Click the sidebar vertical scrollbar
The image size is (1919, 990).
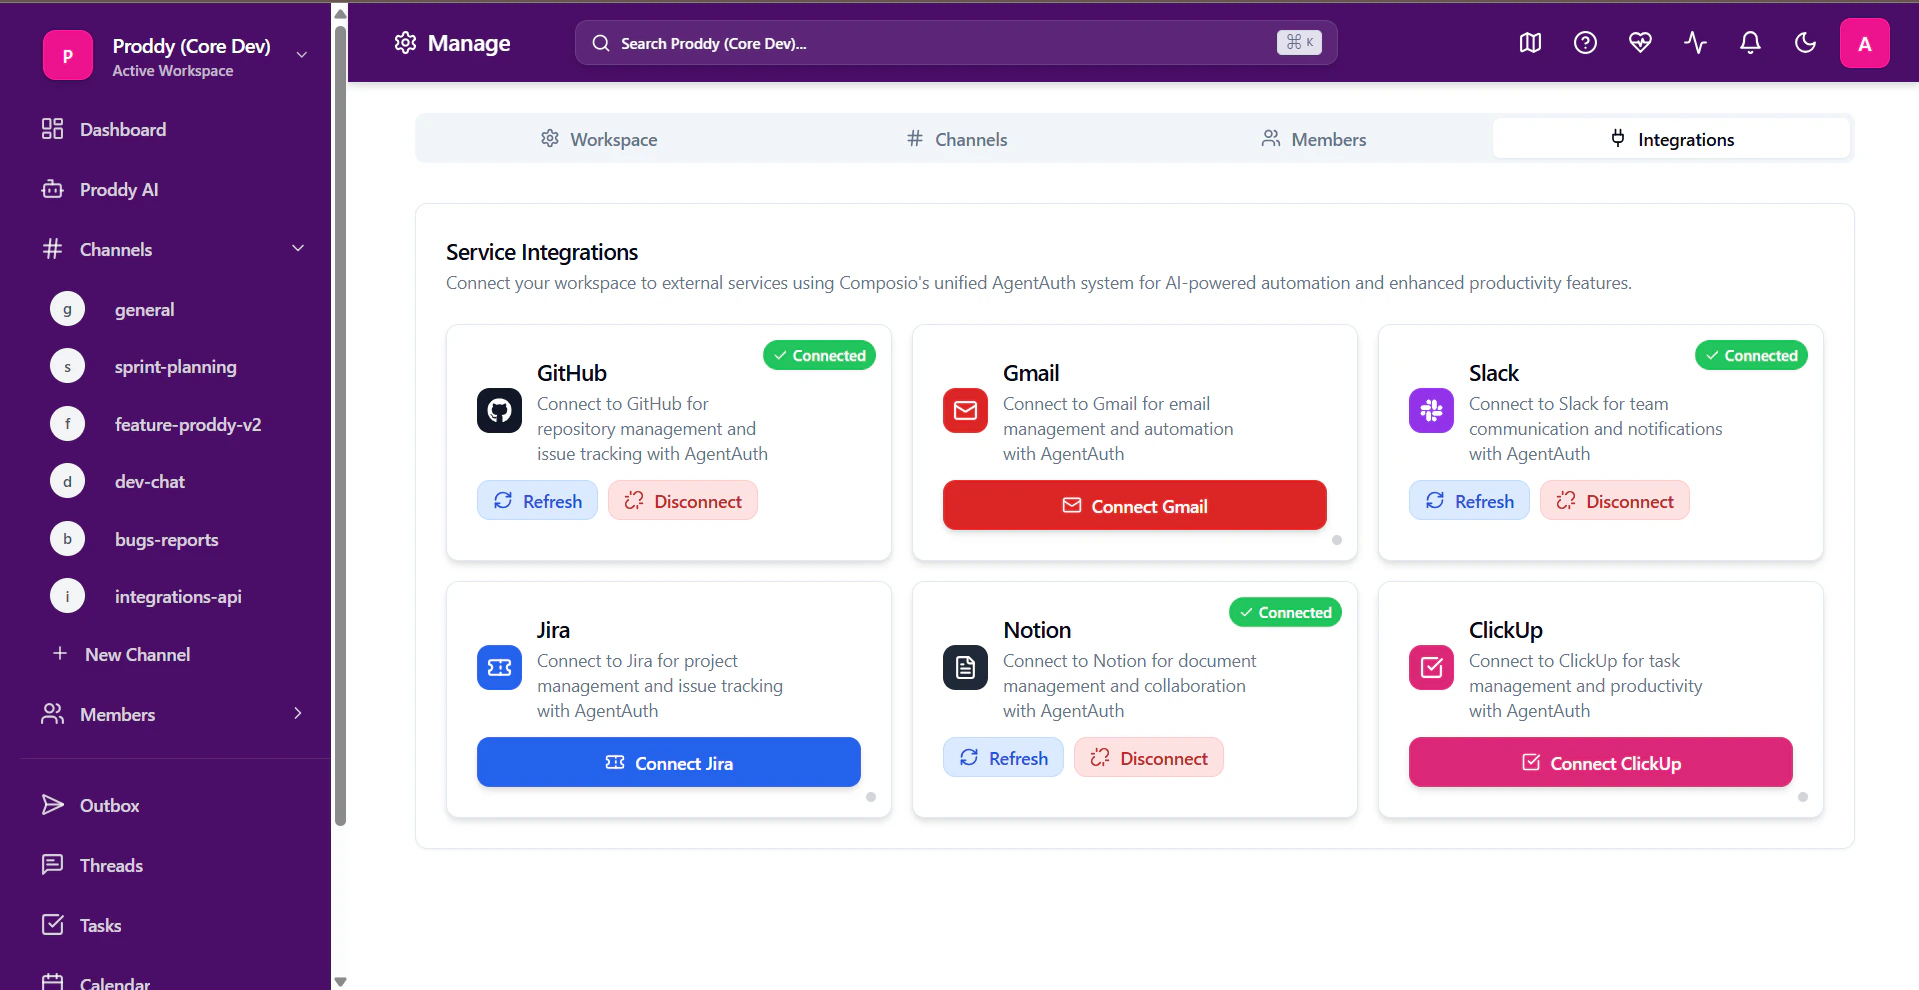[340, 425]
